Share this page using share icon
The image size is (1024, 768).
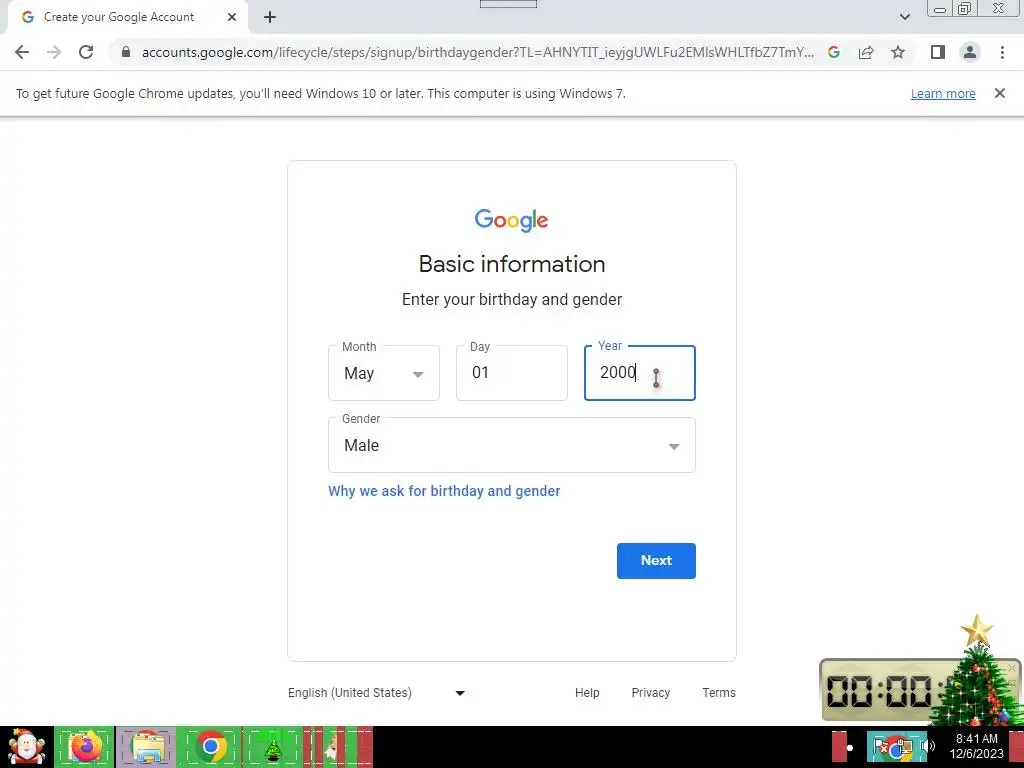pos(866,52)
